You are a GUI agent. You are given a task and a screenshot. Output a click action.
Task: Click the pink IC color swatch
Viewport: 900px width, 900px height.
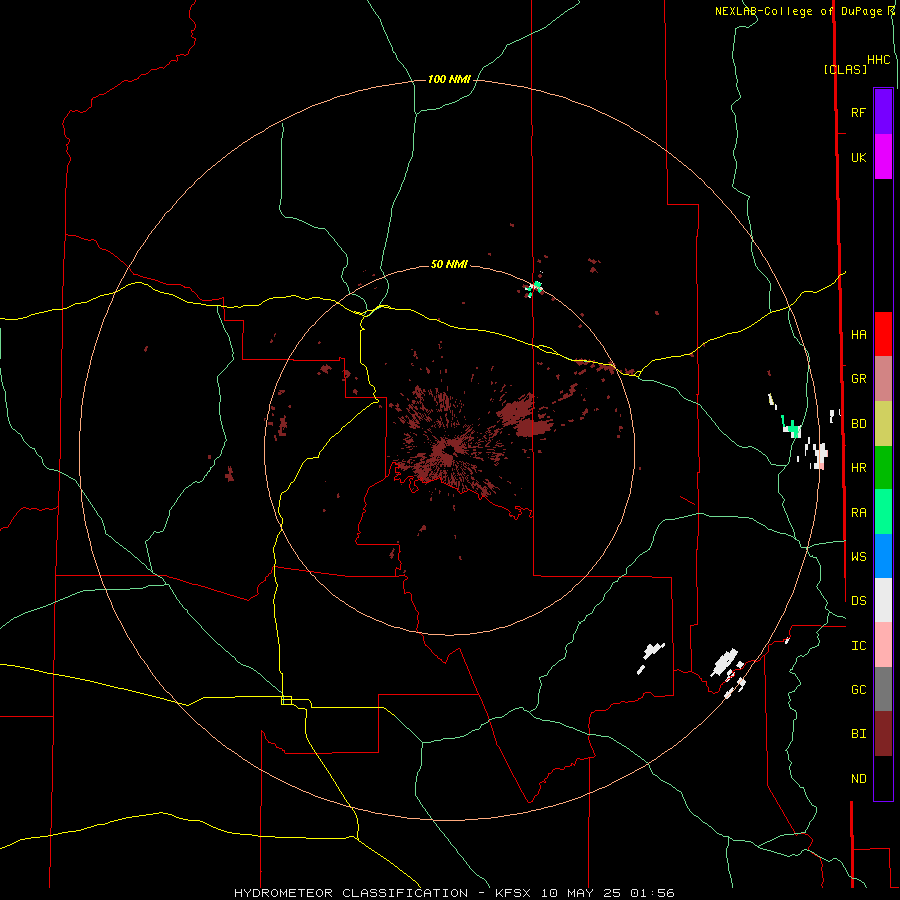[x=883, y=645]
